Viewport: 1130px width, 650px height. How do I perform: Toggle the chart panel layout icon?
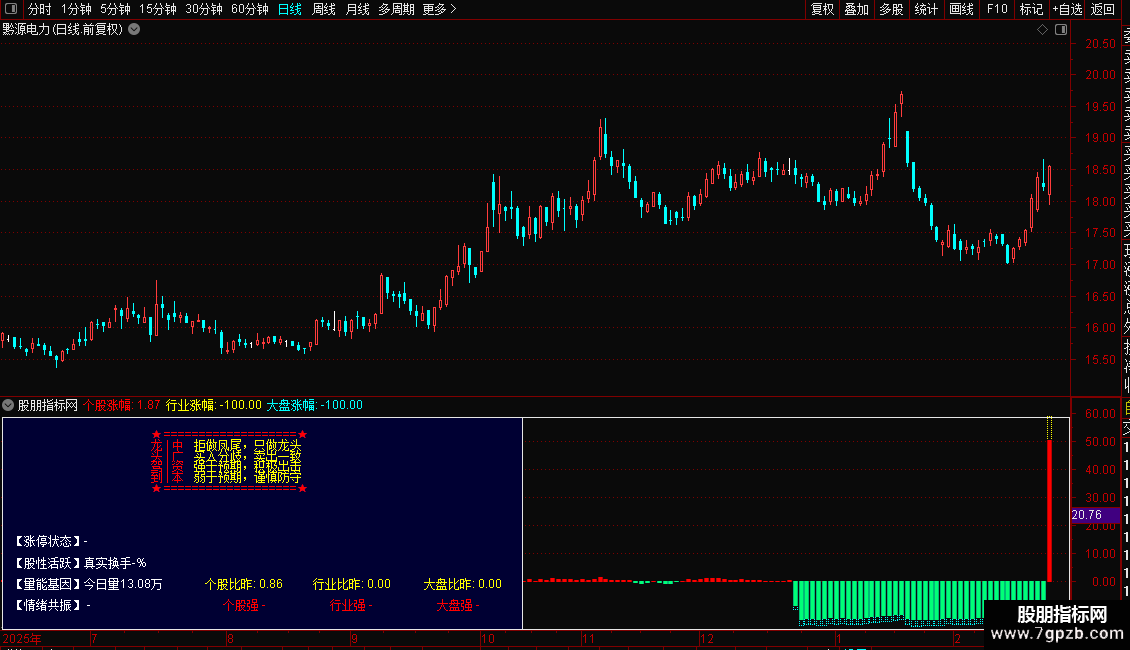(x=1061, y=30)
